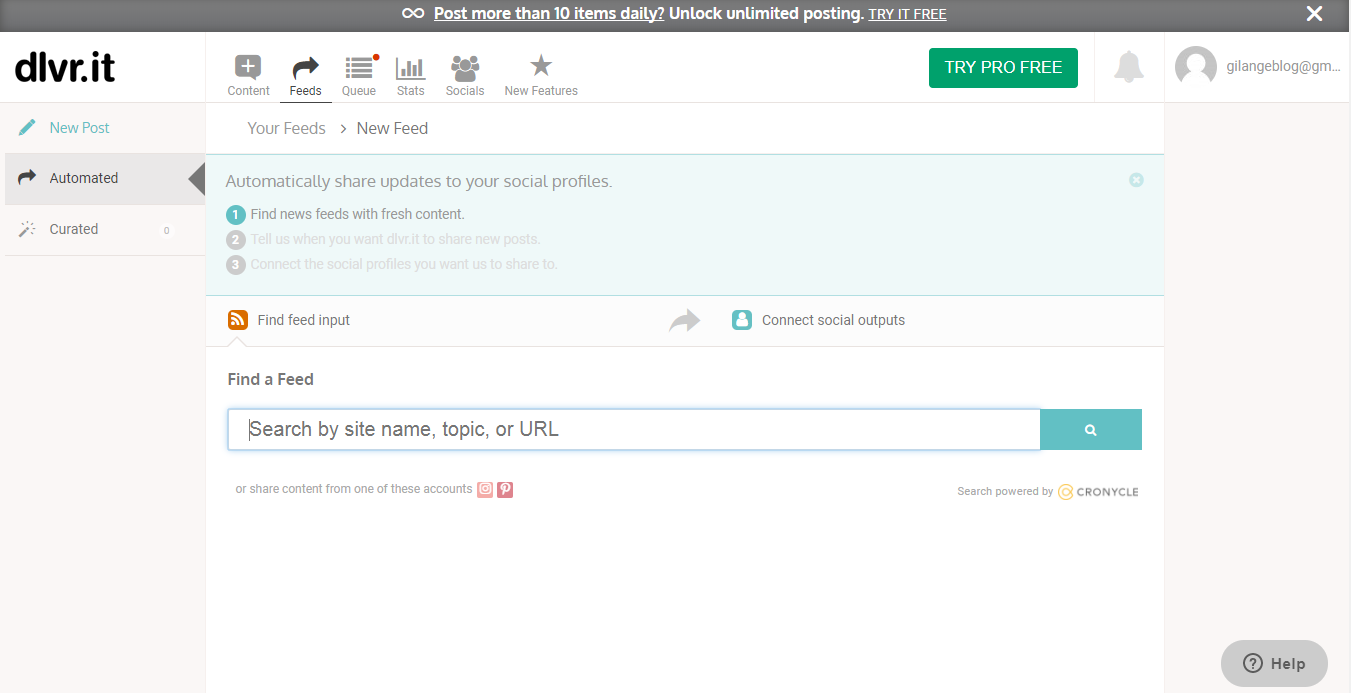Dismiss the instructions panel with its close icon
The width and height of the screenshot is (1351, 693).
click(x=1136, y=180)
